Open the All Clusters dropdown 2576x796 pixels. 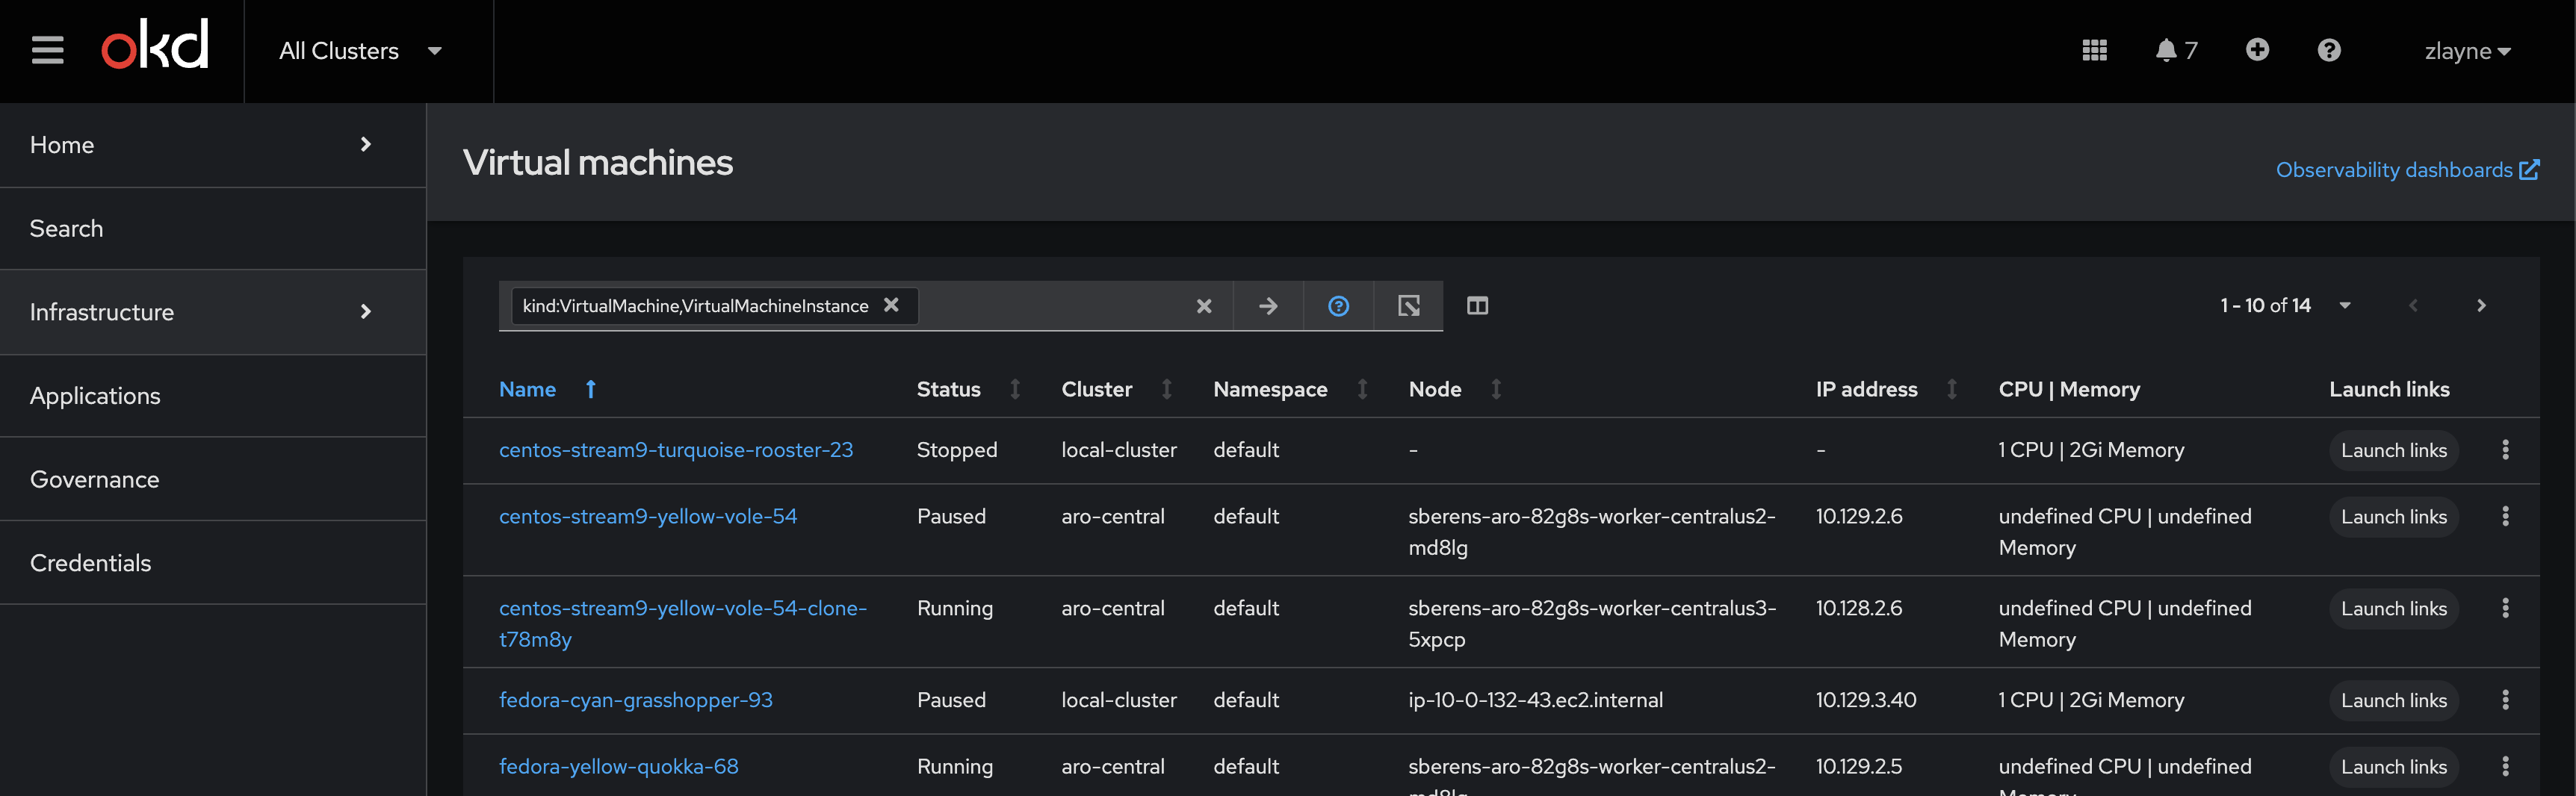(x=360, y=51)
